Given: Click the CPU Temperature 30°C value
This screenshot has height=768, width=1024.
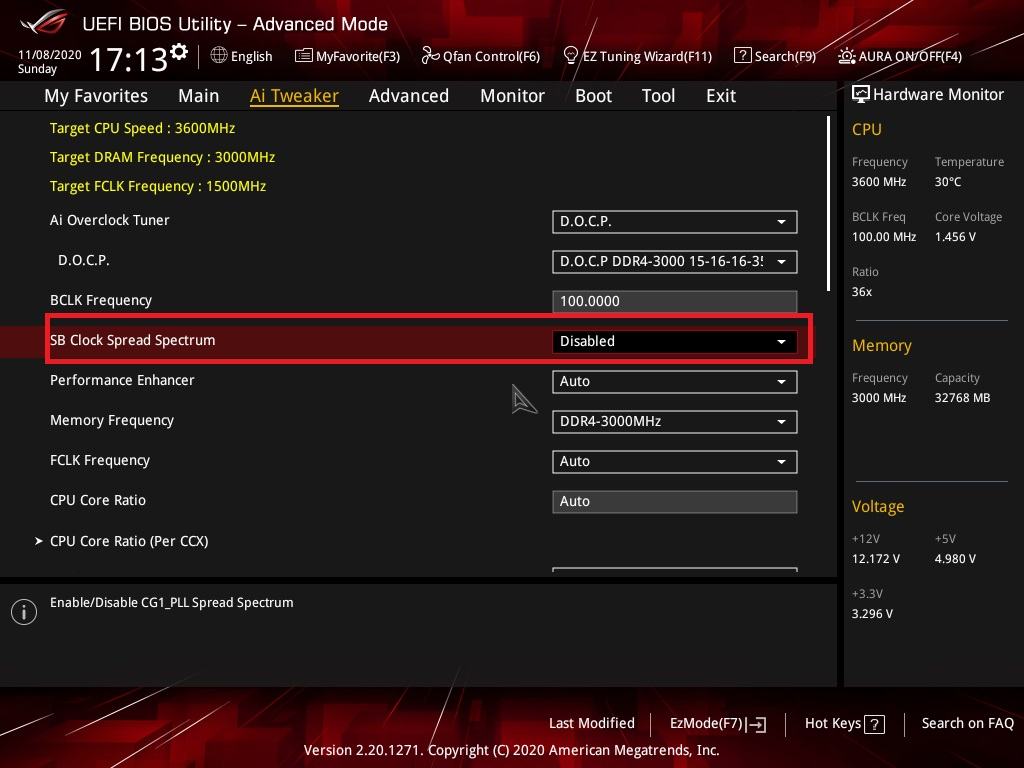Looking at the screenshot, I should point(948,182).
